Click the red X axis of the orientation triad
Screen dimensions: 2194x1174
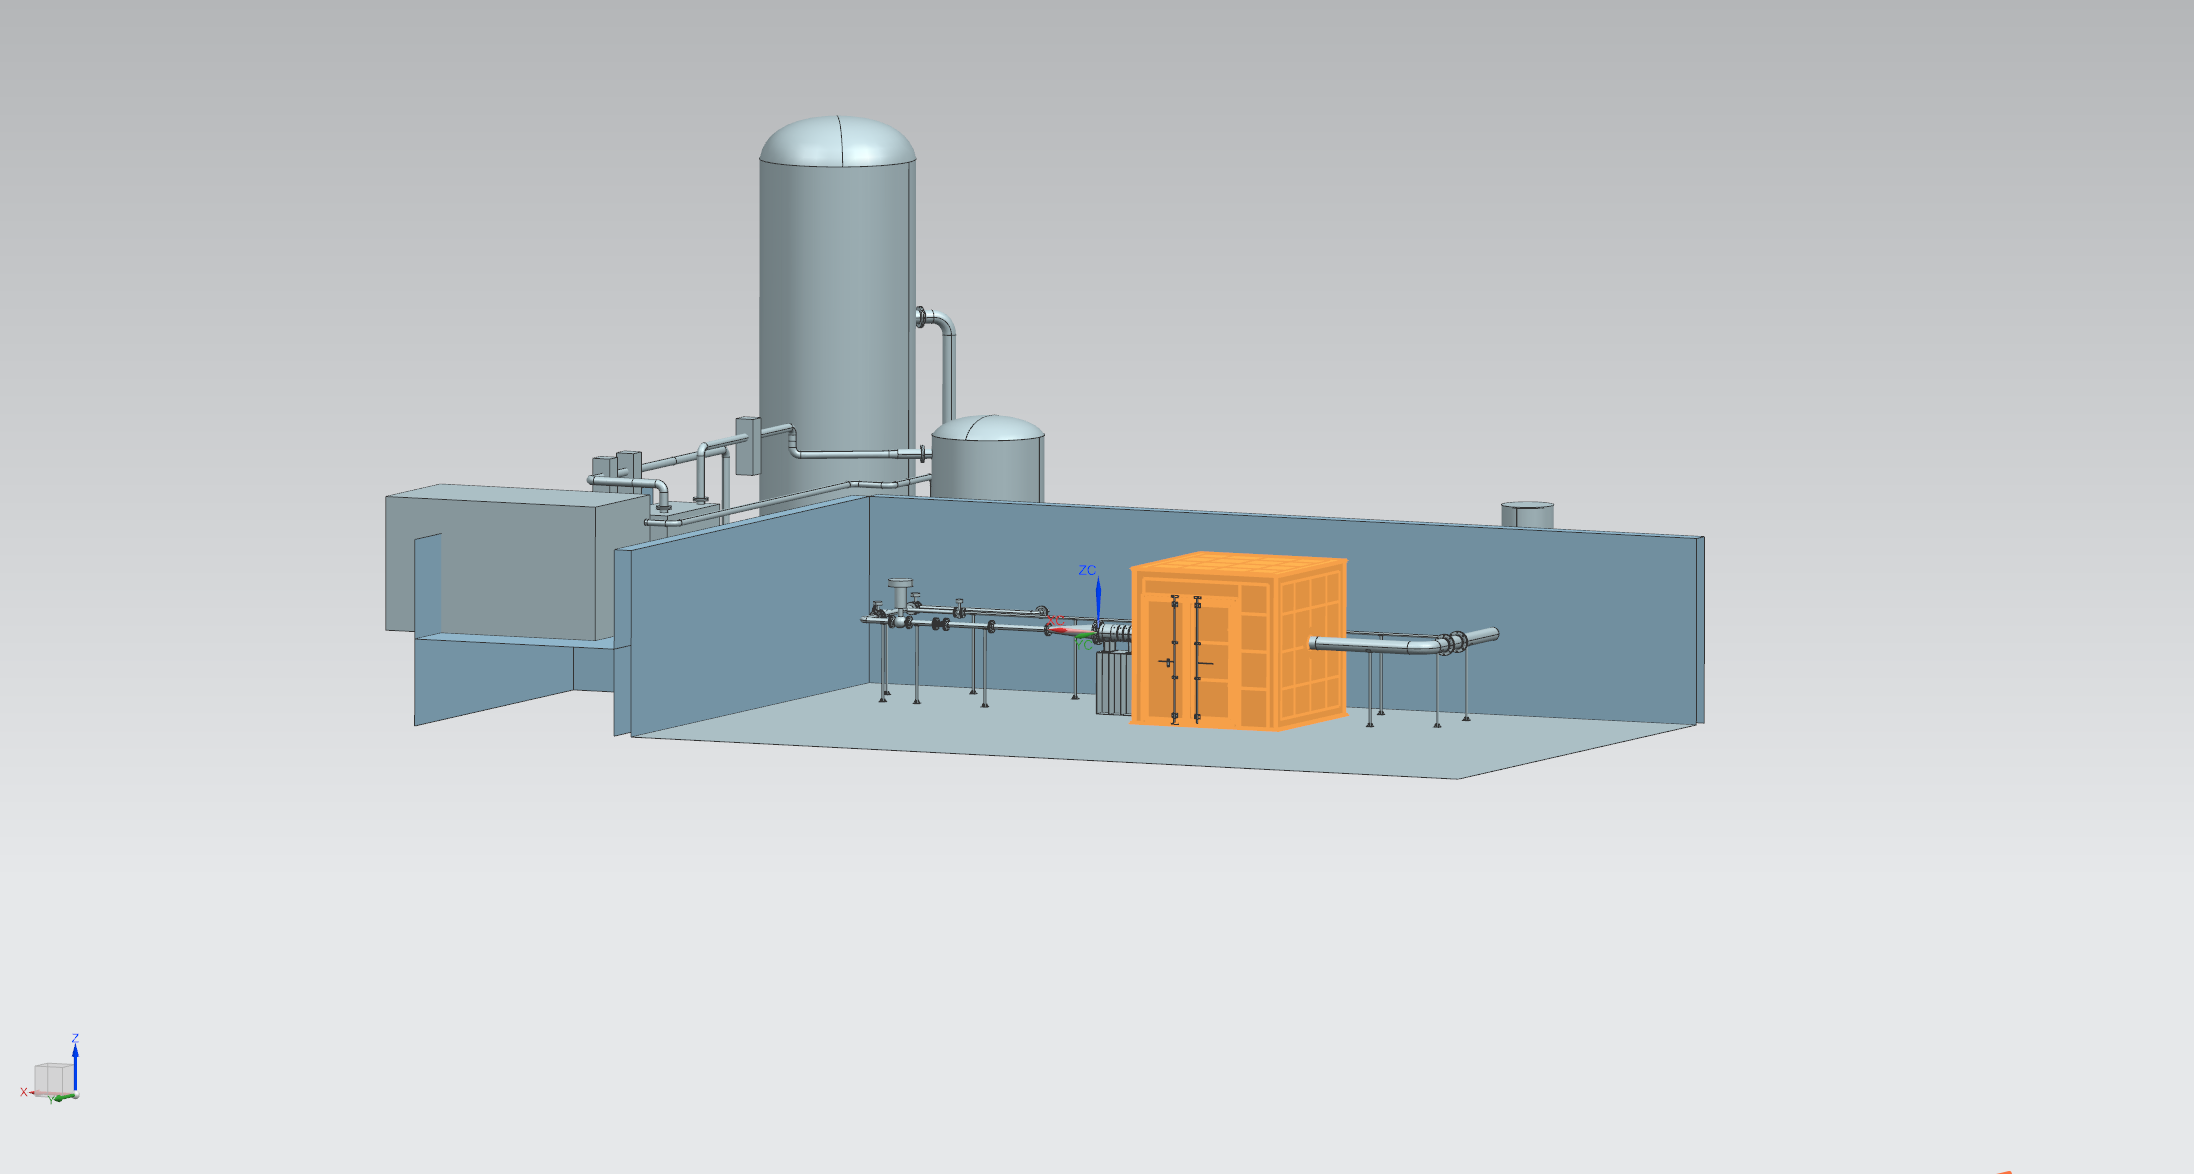point(35,1093)
